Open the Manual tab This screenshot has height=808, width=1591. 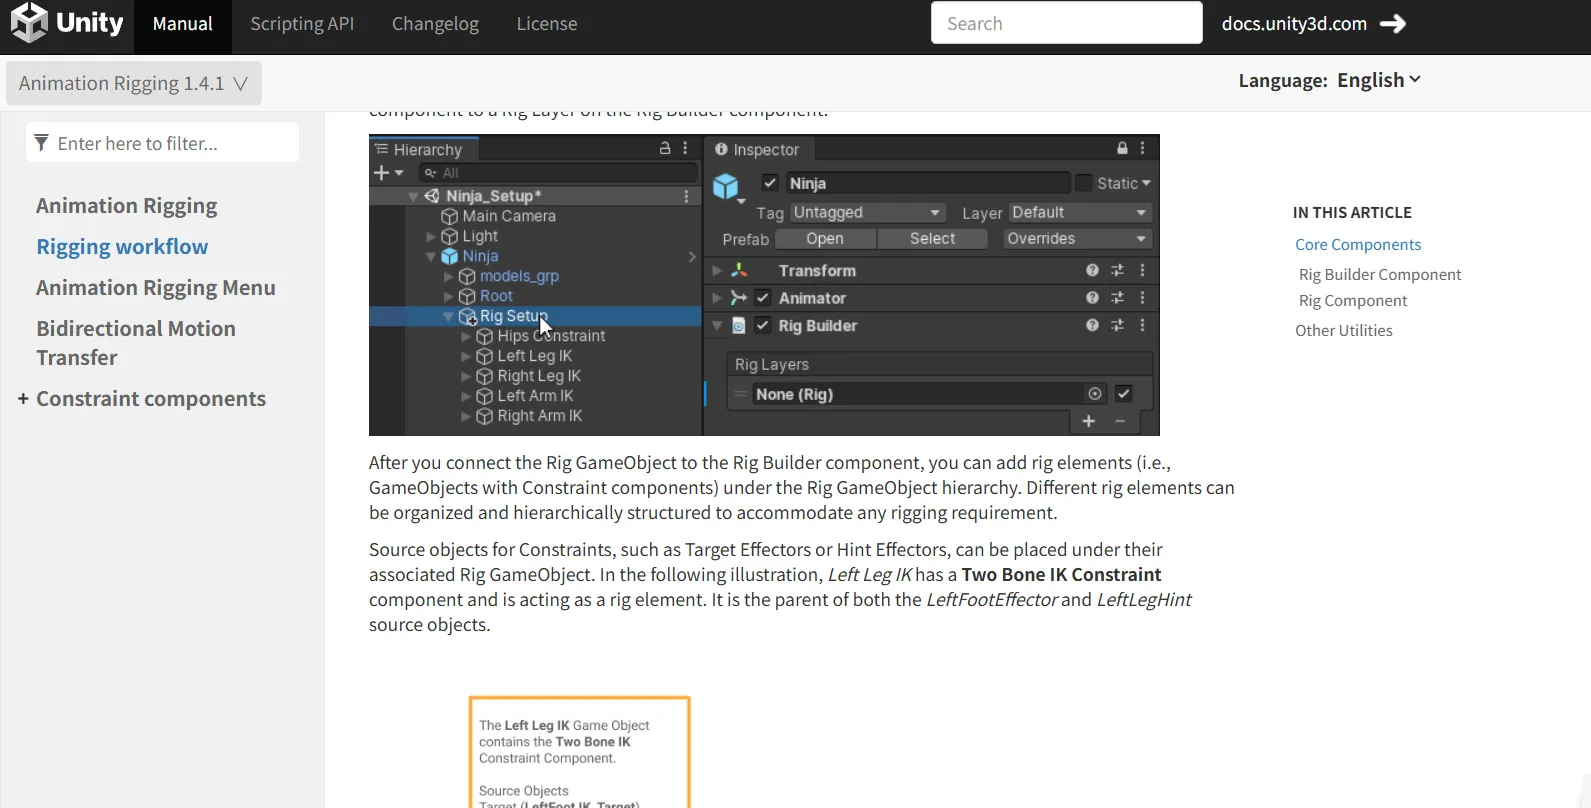182,24
